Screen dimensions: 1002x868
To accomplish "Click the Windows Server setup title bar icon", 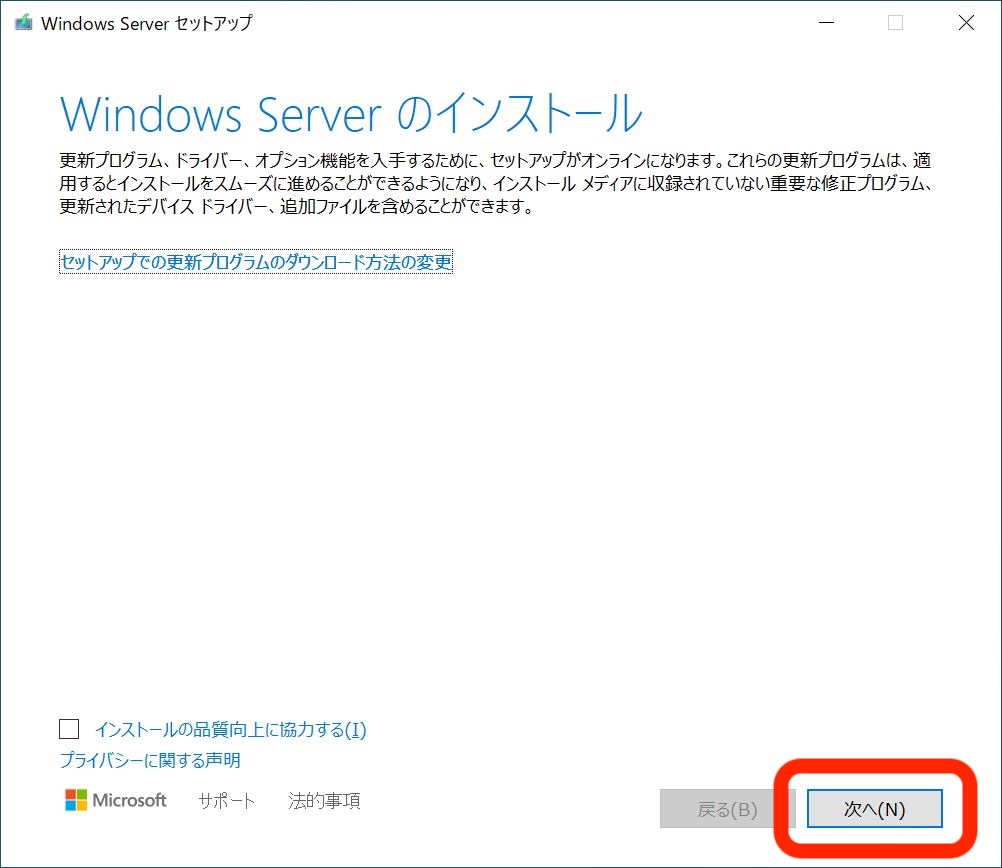I will click(23, 23).
